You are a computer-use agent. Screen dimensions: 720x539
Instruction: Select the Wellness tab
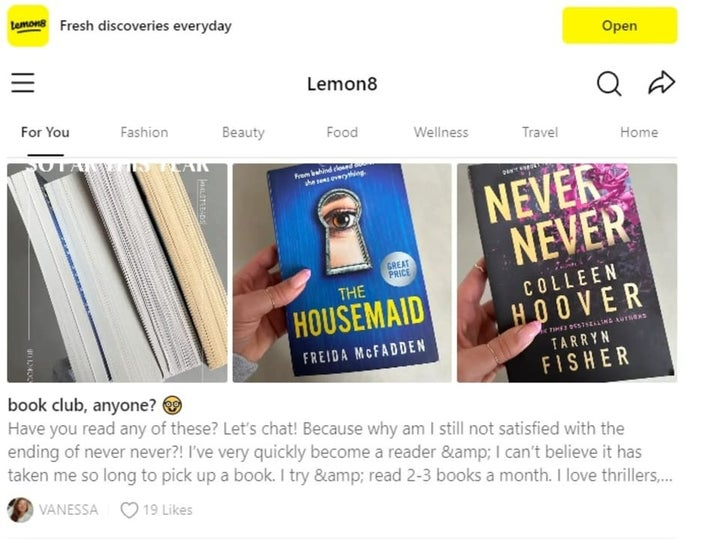point(441,132)
